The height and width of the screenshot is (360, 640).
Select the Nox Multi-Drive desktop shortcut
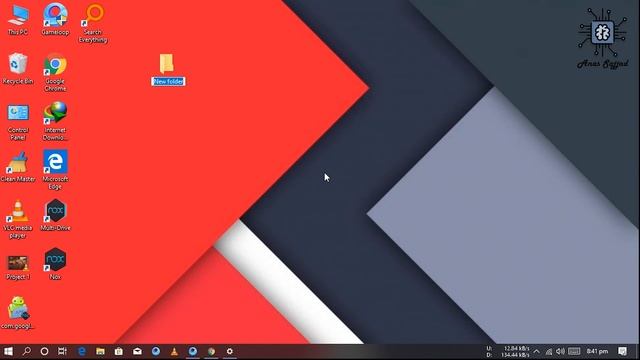[x=55, y=215]
